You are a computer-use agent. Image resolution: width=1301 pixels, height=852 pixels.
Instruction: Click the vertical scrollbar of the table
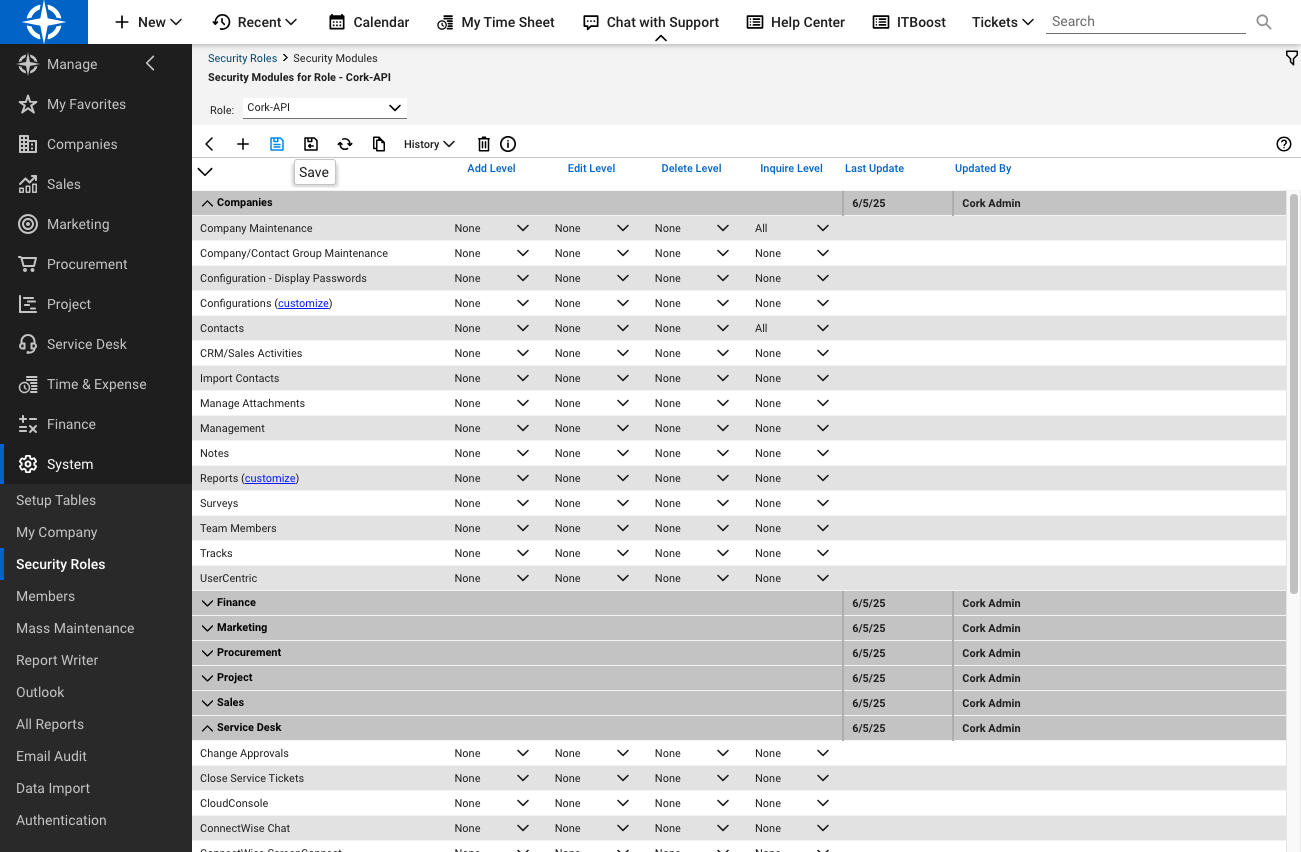pyautogui.click(x=1294, y=392)
